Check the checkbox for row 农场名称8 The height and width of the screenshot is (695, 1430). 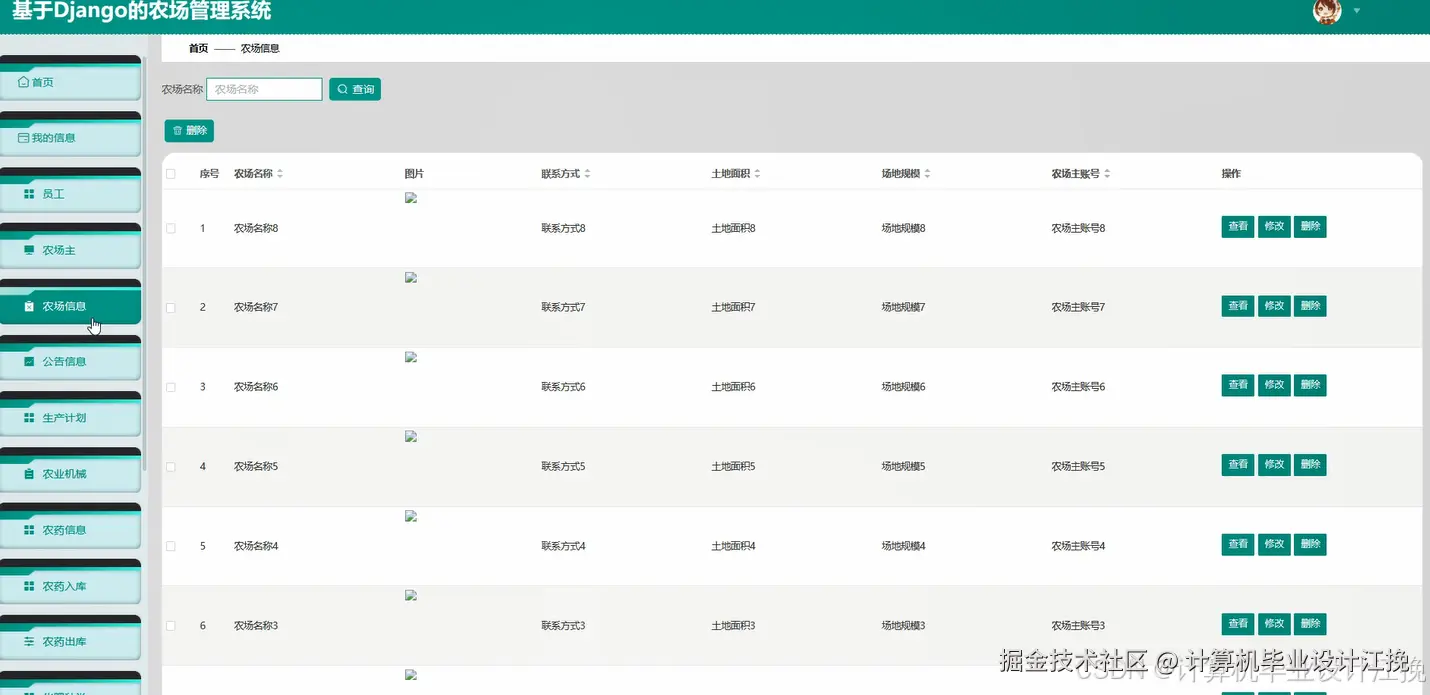pos(171,228)
